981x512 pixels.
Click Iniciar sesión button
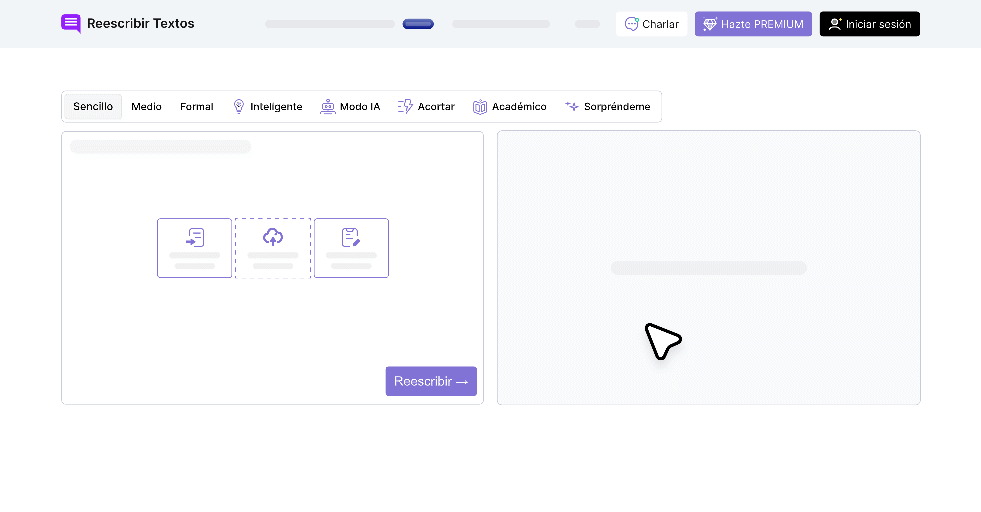[x=870, y=24]
